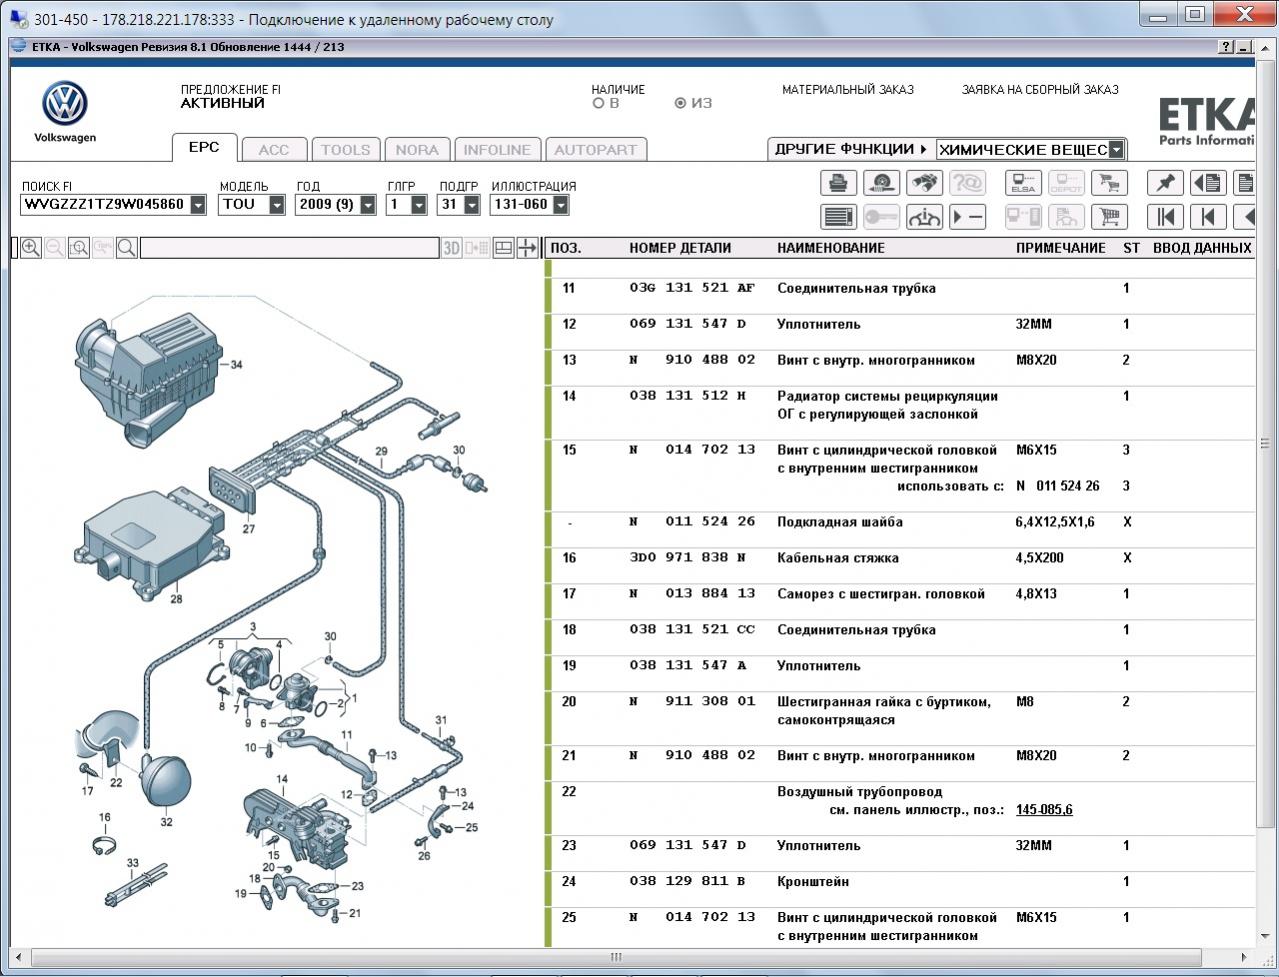Open the ГОД dropdown showing 2009 (9)

tap(368, 205)
